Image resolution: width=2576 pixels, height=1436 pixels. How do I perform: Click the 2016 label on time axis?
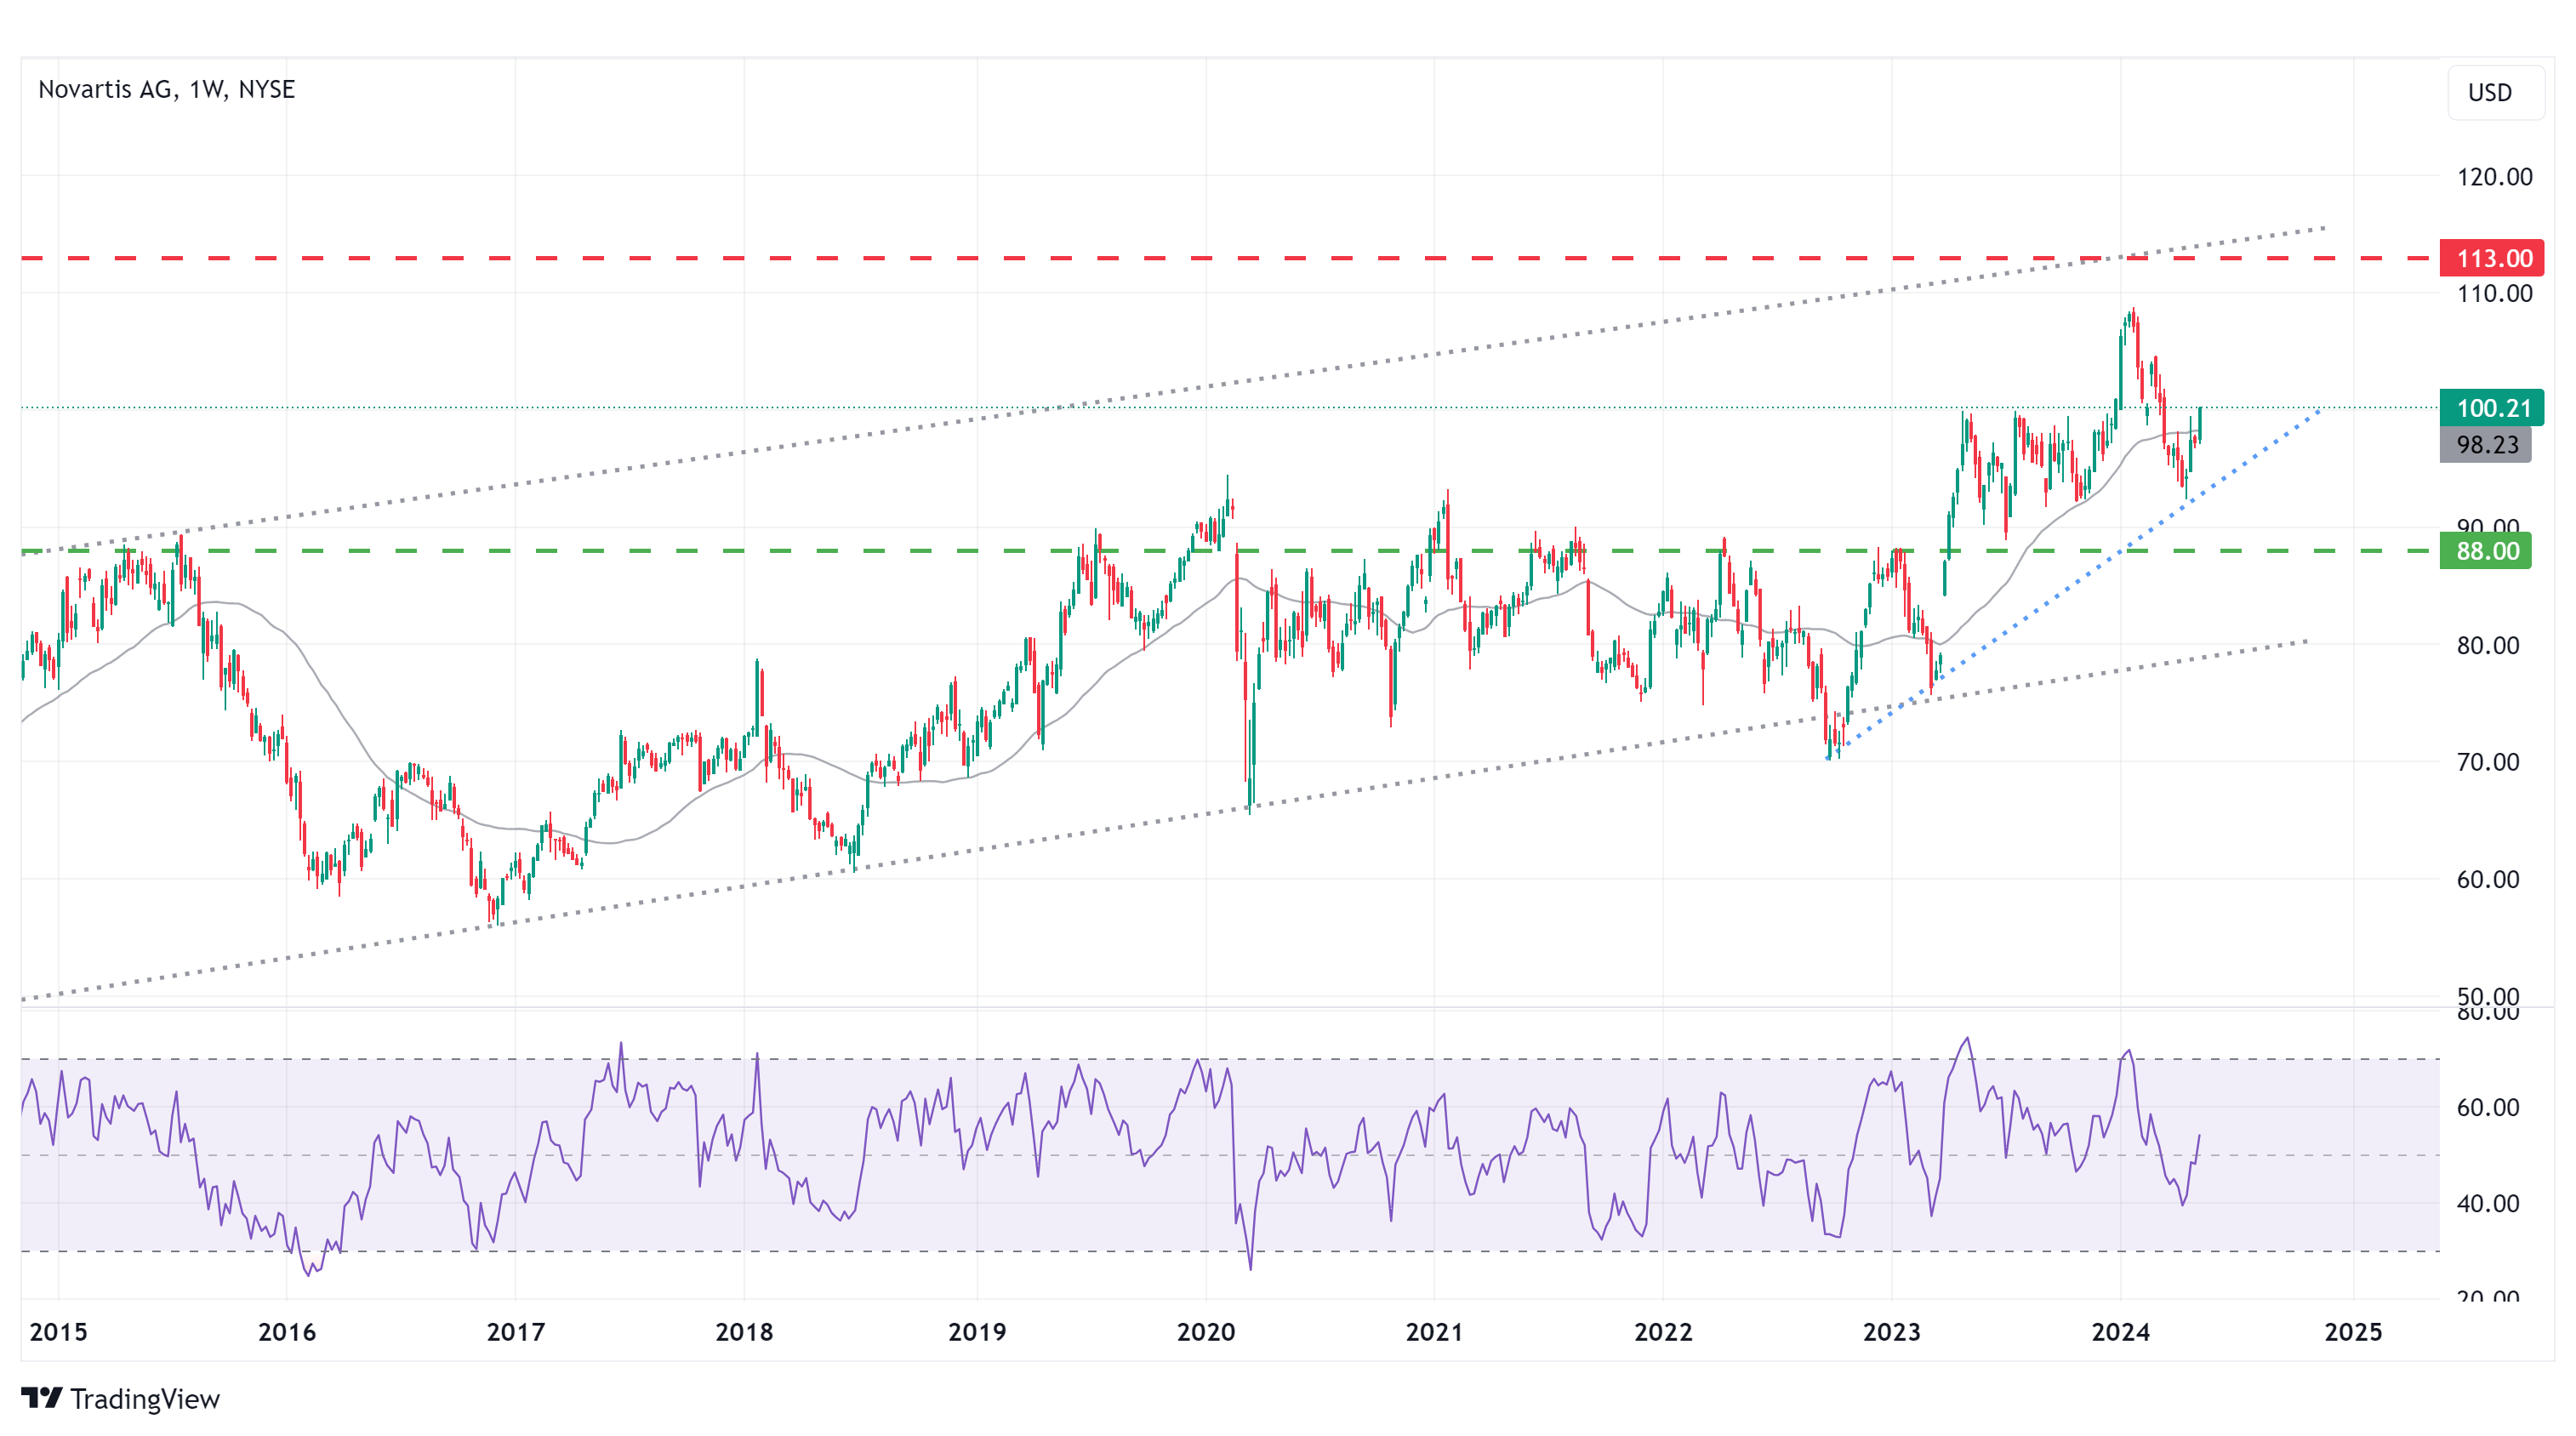[x=287, y=1332]
